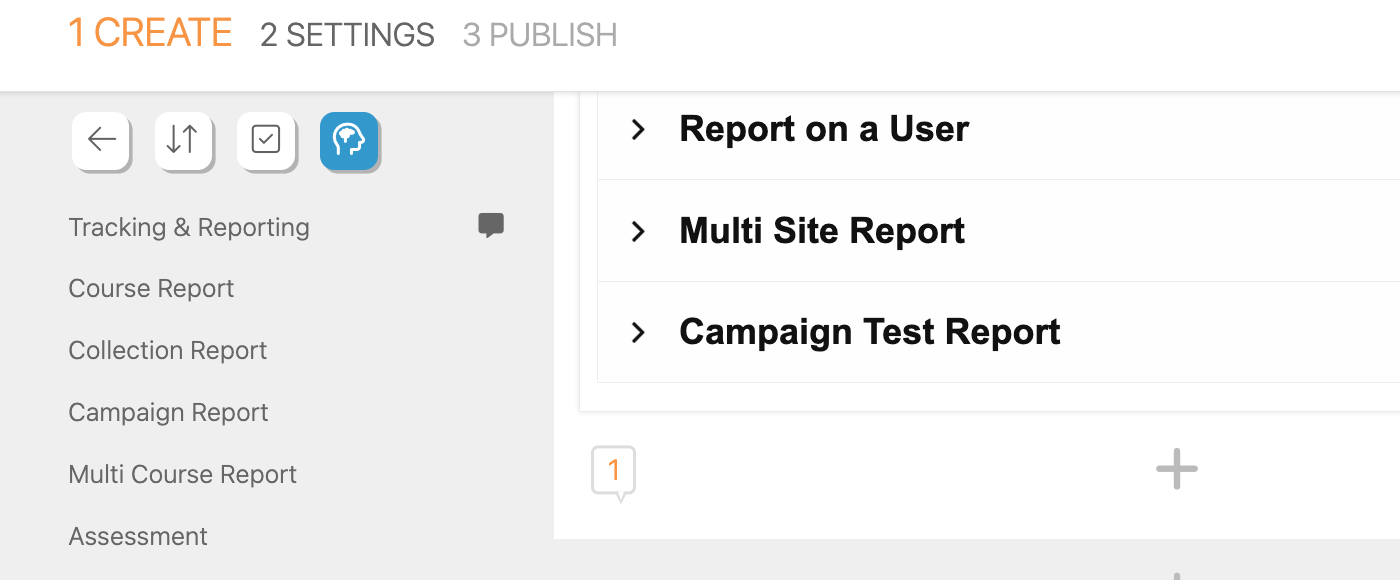Open the orange comment count bubble
This screenshot has width=1400, height=580.
(x=613, y=470)
